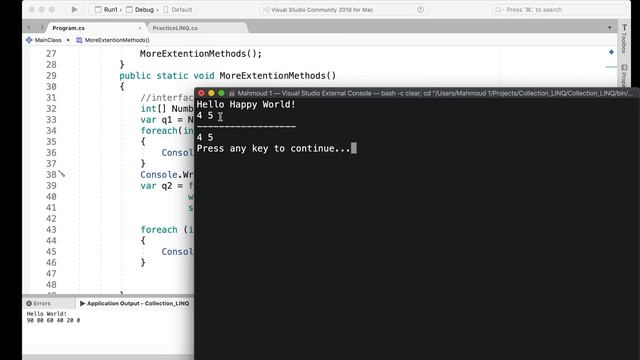Click the blue marker in the editor overview

(611, 52)
